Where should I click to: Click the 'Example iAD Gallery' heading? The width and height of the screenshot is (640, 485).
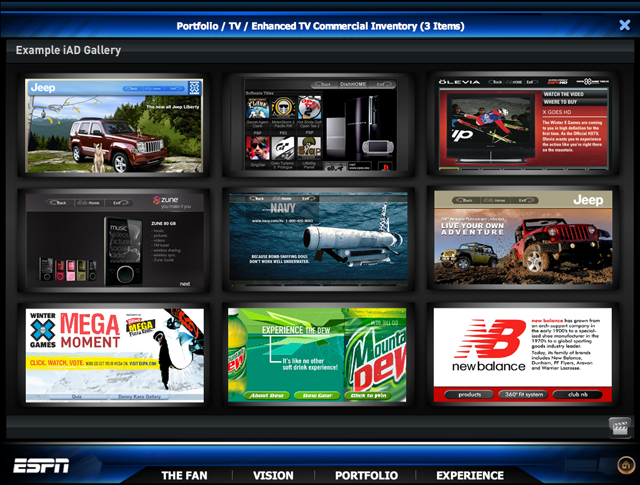(68, 50)
